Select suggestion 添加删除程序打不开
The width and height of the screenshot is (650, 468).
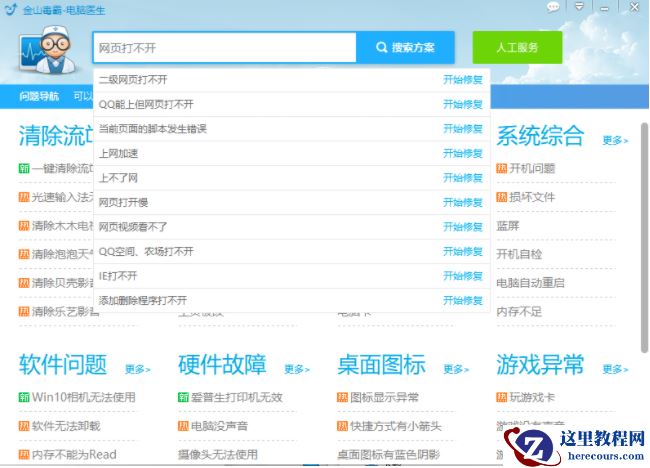[x=143, y=300]
